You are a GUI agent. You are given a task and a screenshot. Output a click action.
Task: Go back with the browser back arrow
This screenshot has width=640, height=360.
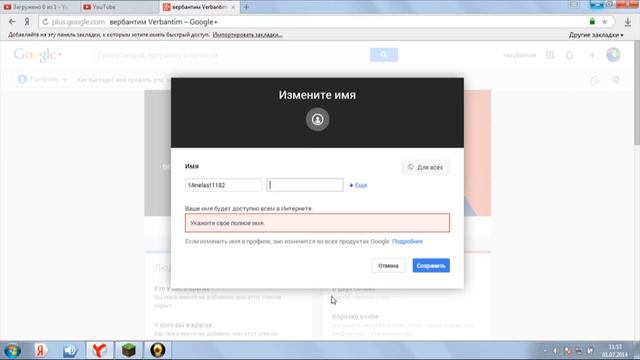click(x=12, y=22)
